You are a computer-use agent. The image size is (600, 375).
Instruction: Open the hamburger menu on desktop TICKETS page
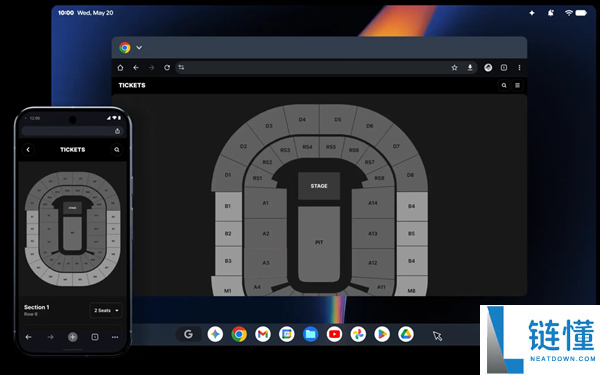point(517,85)
